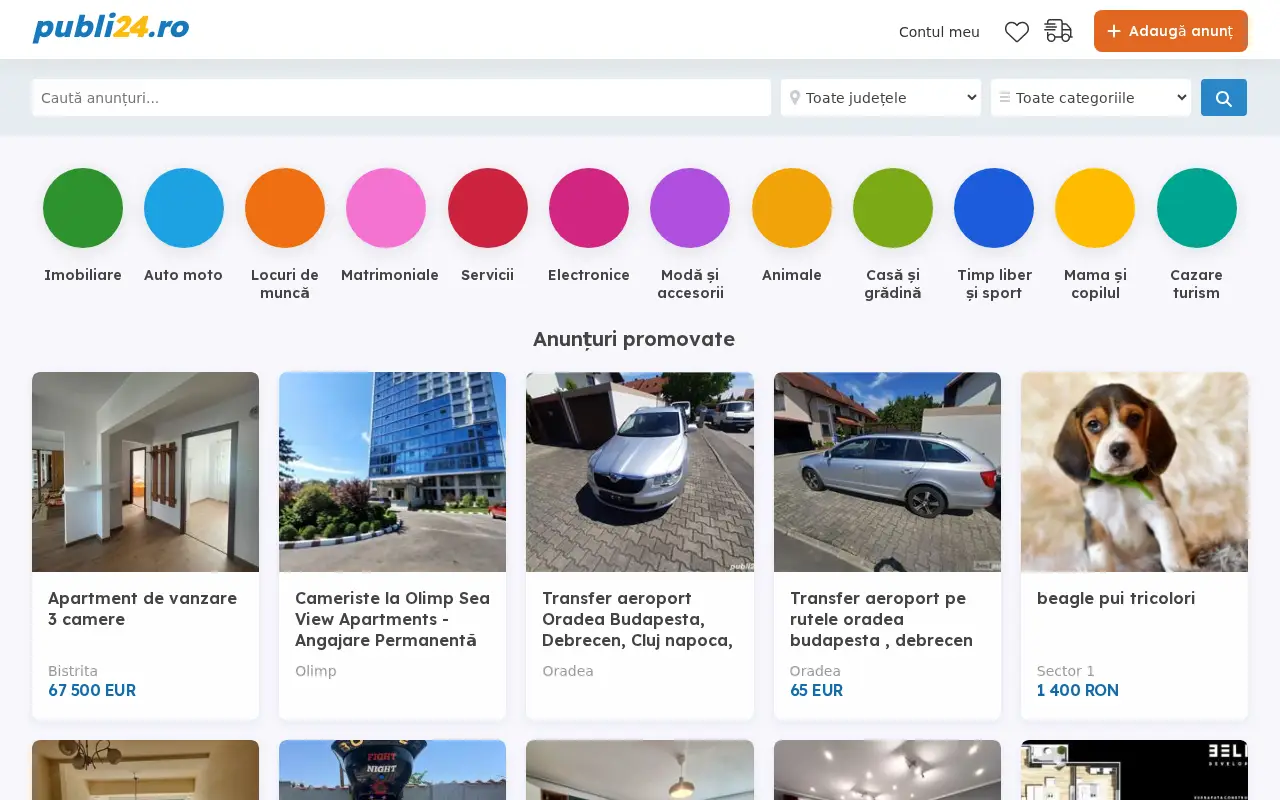Open the favorites heart icon
This screenshot has height=800, width=1280.
click(x=1016, y=32)
